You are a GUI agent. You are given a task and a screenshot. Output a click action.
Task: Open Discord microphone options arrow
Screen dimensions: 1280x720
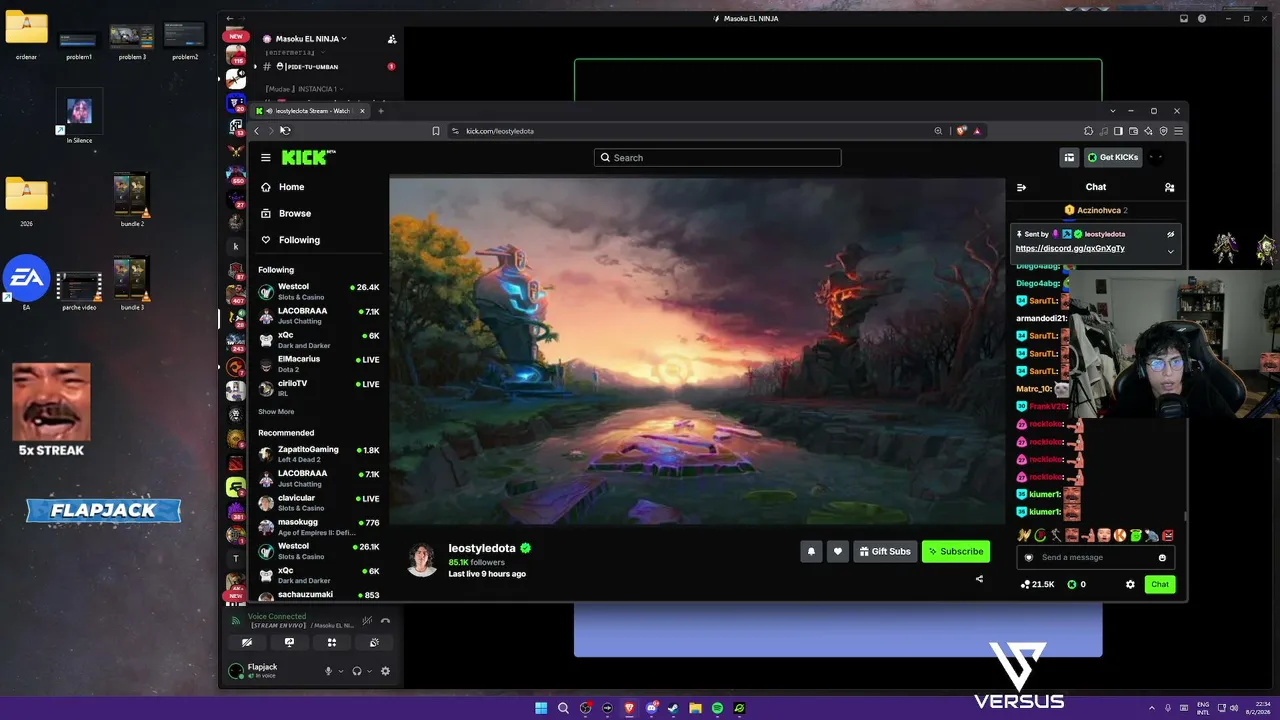coord(341,671)
